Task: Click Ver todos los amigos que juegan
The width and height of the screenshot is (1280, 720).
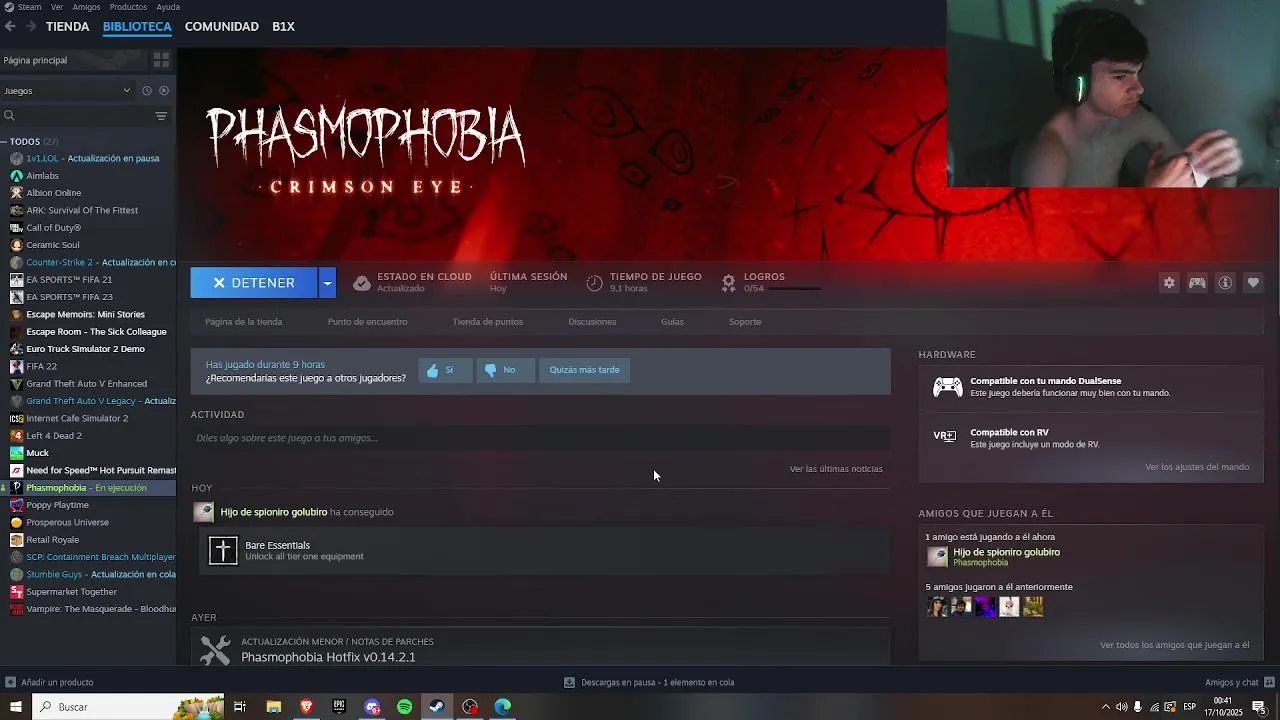Action: [x=1175, y=645]
